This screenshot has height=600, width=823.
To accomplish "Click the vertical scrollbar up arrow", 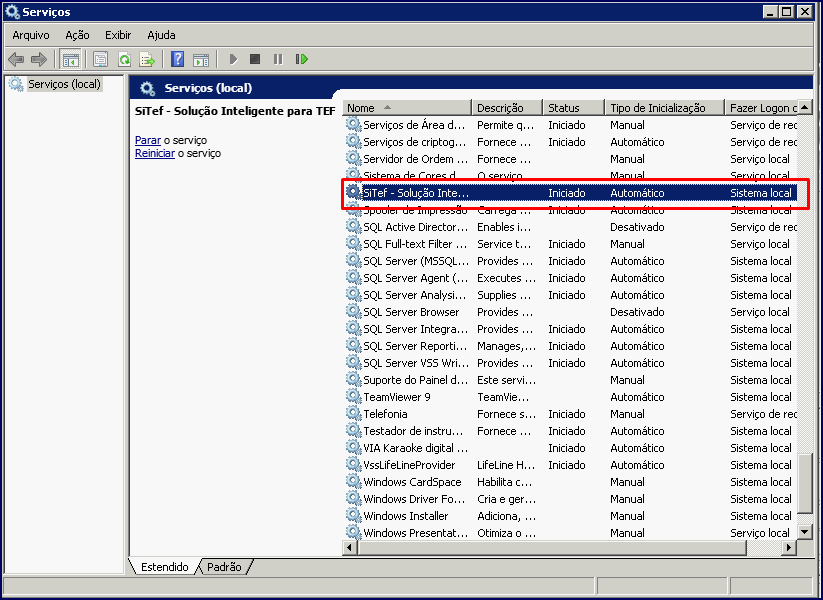I will (x=805, y=108).
